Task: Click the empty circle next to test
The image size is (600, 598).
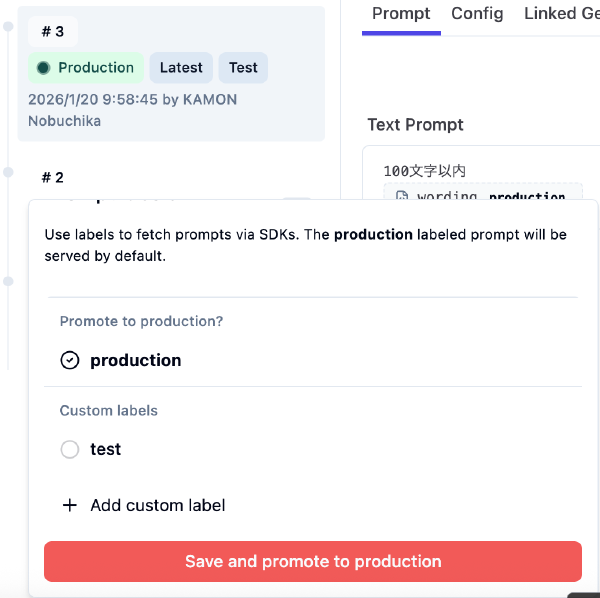Action: (70, 450)
